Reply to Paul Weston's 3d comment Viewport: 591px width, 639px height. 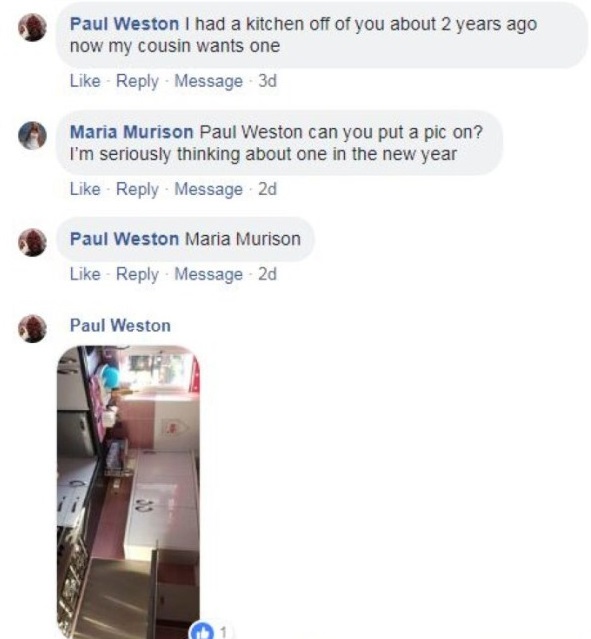tap(137, 81)
